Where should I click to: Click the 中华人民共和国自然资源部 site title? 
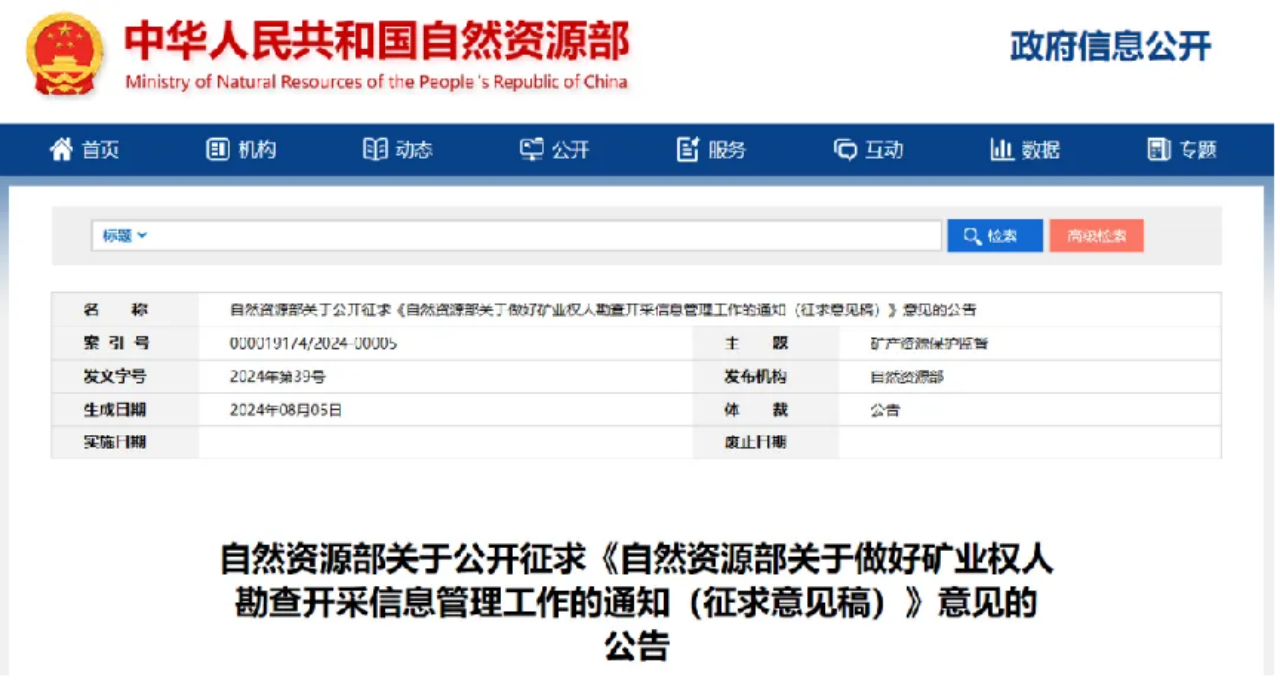376,41
